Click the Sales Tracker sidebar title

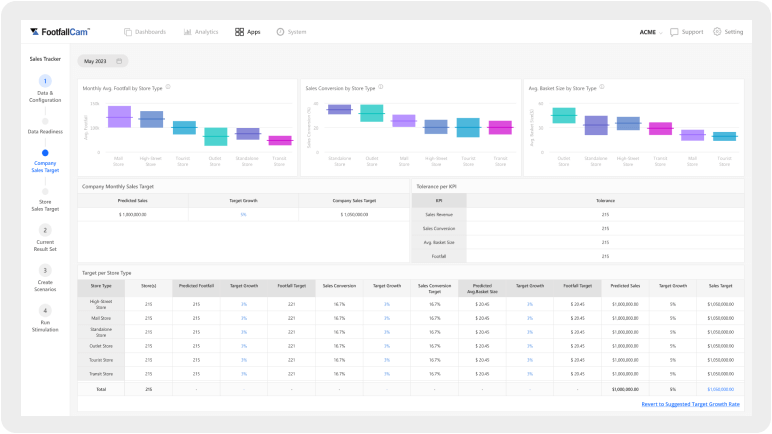(x=45, y=59)
